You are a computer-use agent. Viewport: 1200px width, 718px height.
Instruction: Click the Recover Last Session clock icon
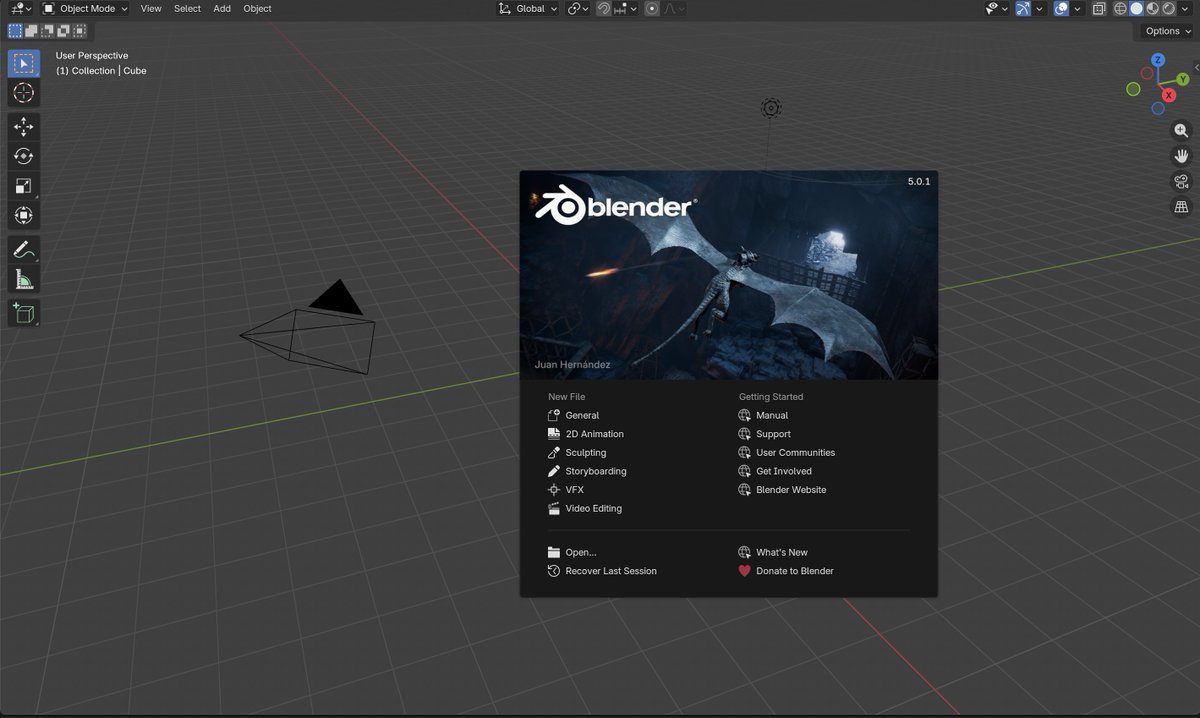click(554, 571)
